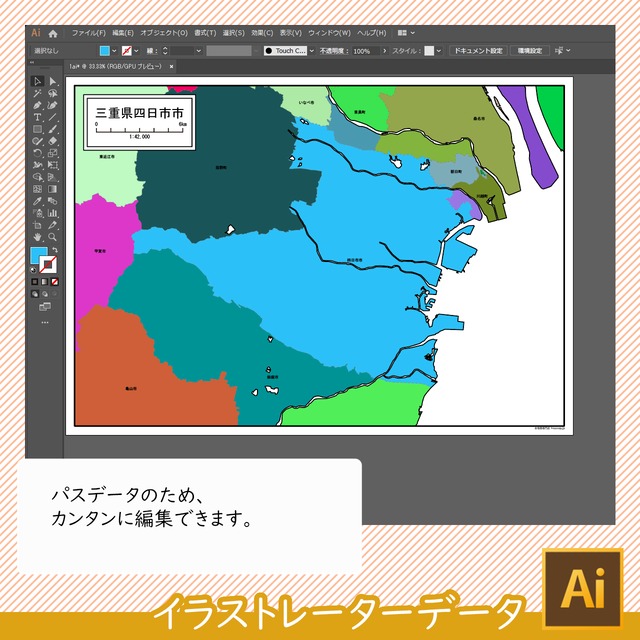The image size is (640, 640).
Task: Set toolbar paint mode to Gradient
Action: (x=44, y=282)
